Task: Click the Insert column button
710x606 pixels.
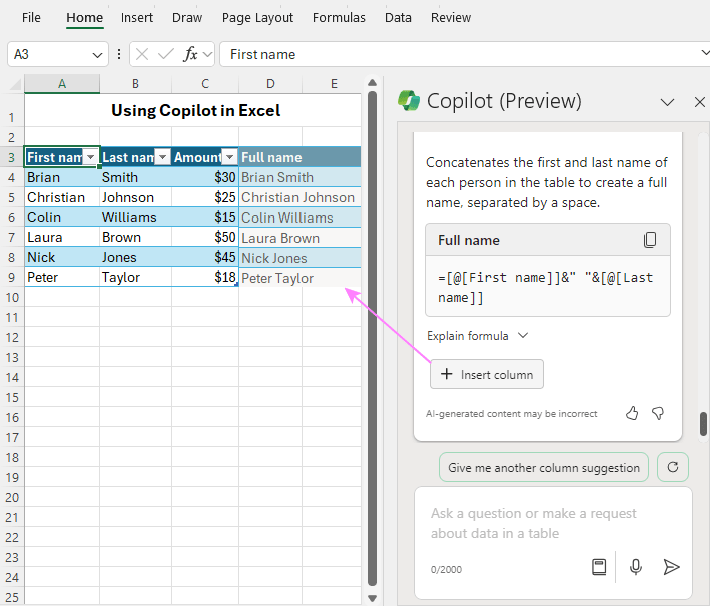Action: coord(487,374)
